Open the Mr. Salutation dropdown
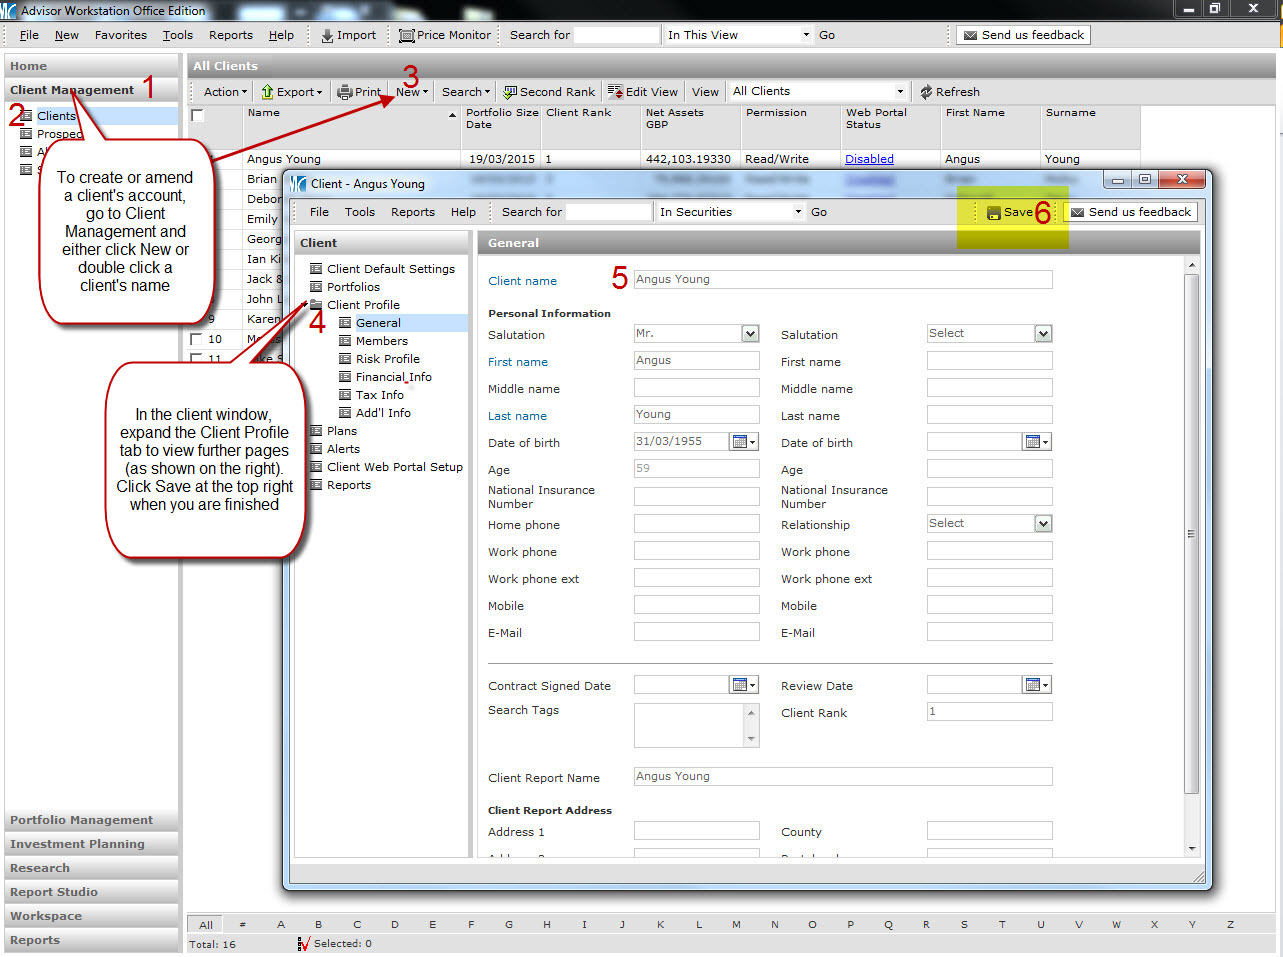The width and height of the screenshot is (1283, 957). tap(750, 334)
